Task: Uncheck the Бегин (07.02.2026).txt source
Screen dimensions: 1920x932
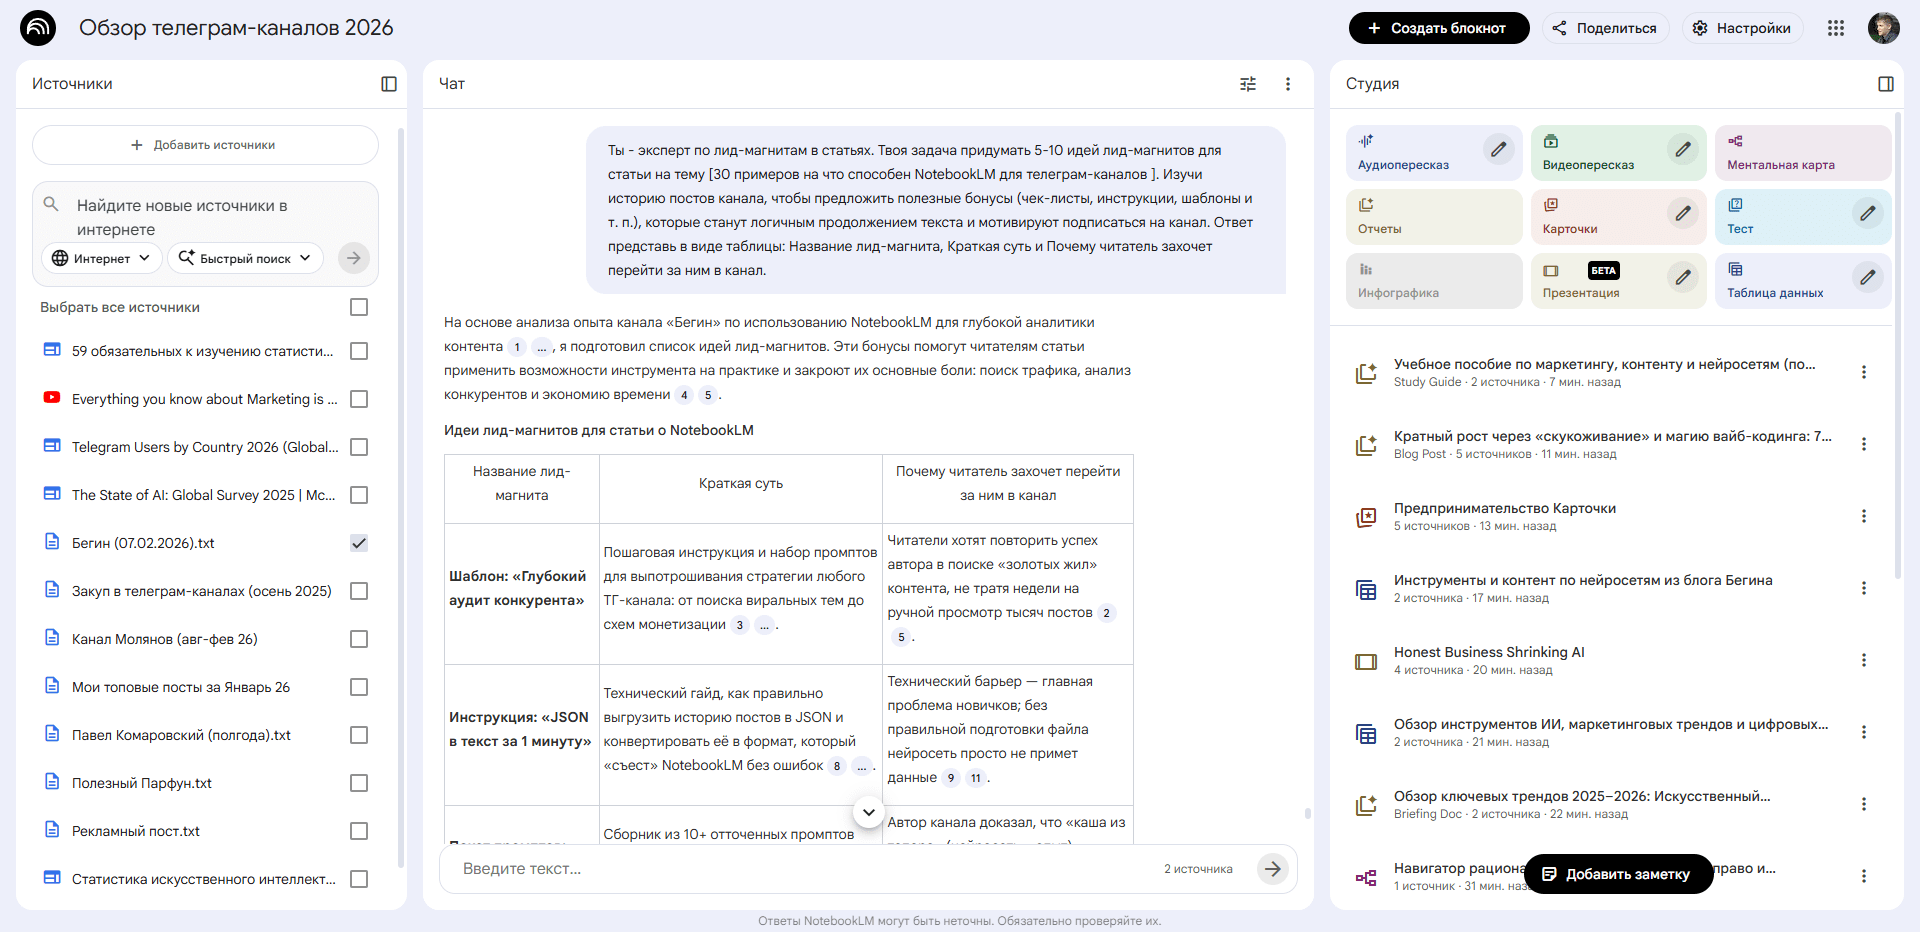Action: point(359,543)
